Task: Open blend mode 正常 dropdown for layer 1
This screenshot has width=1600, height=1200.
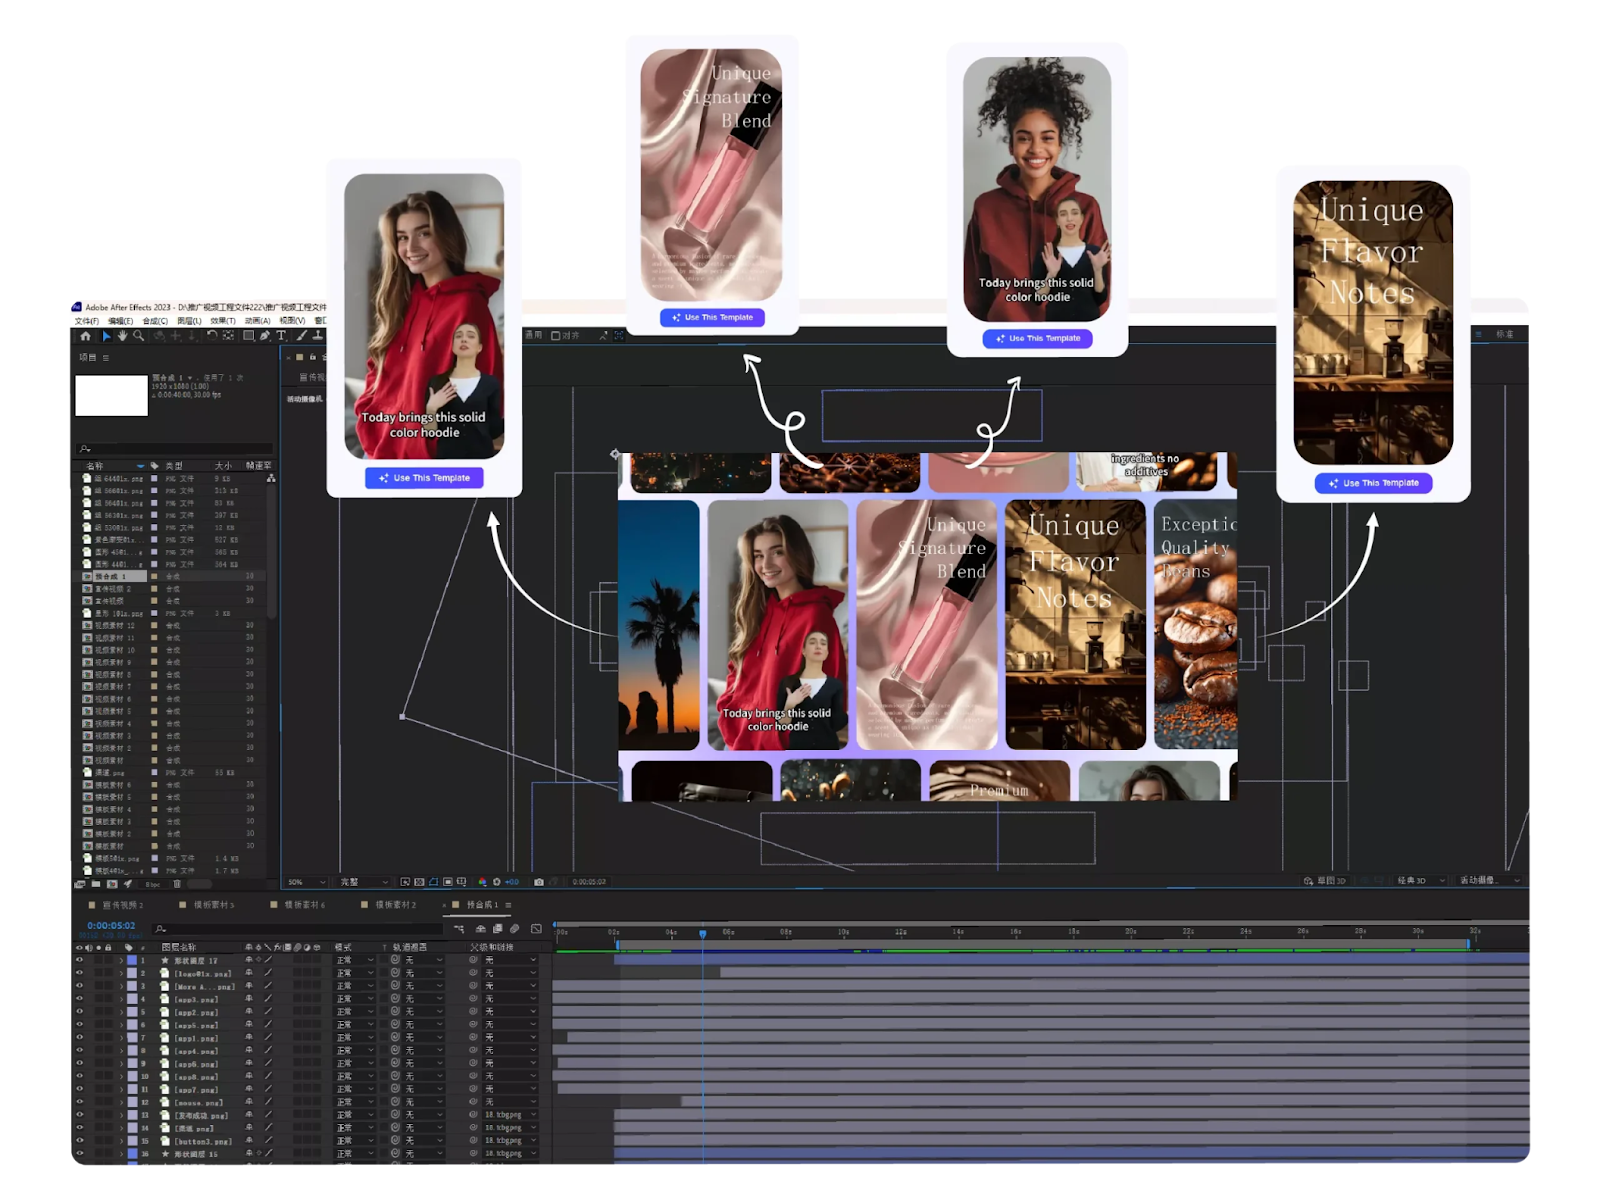Action: (x=355, y=960)
